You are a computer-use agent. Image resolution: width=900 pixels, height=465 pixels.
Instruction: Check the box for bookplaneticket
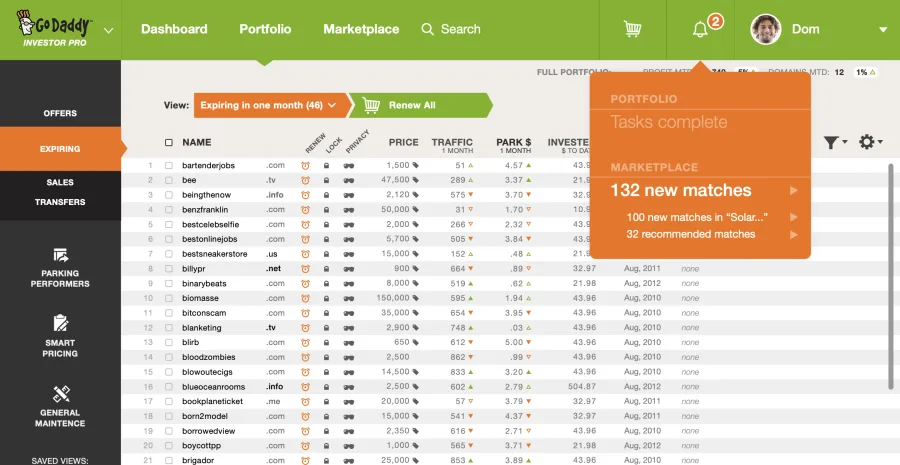coord(169,402)
